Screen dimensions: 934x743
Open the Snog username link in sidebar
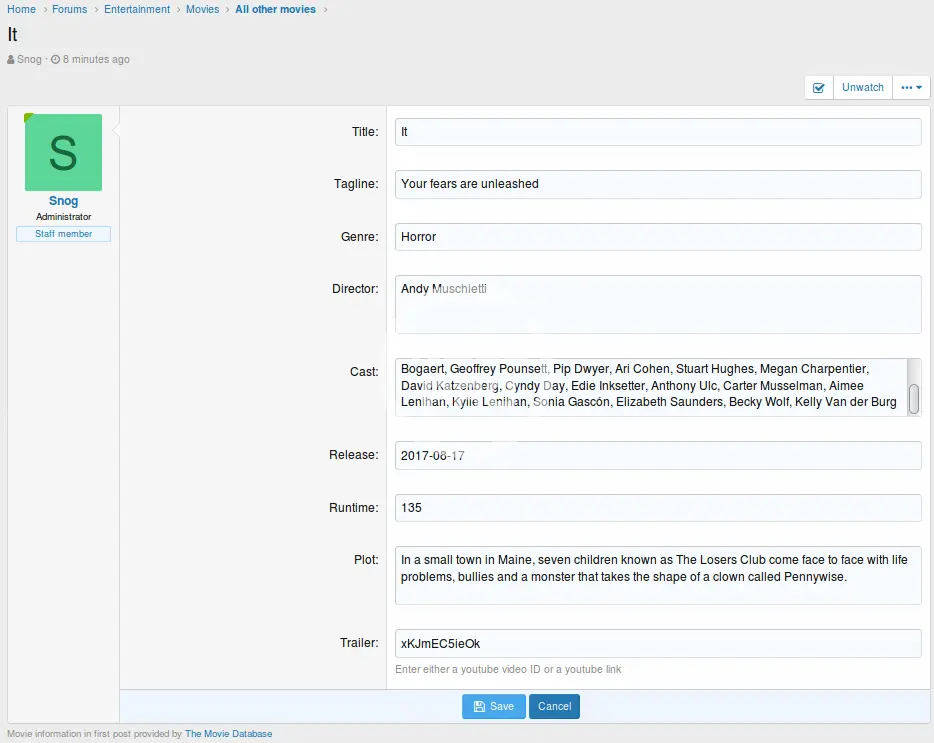63,201
